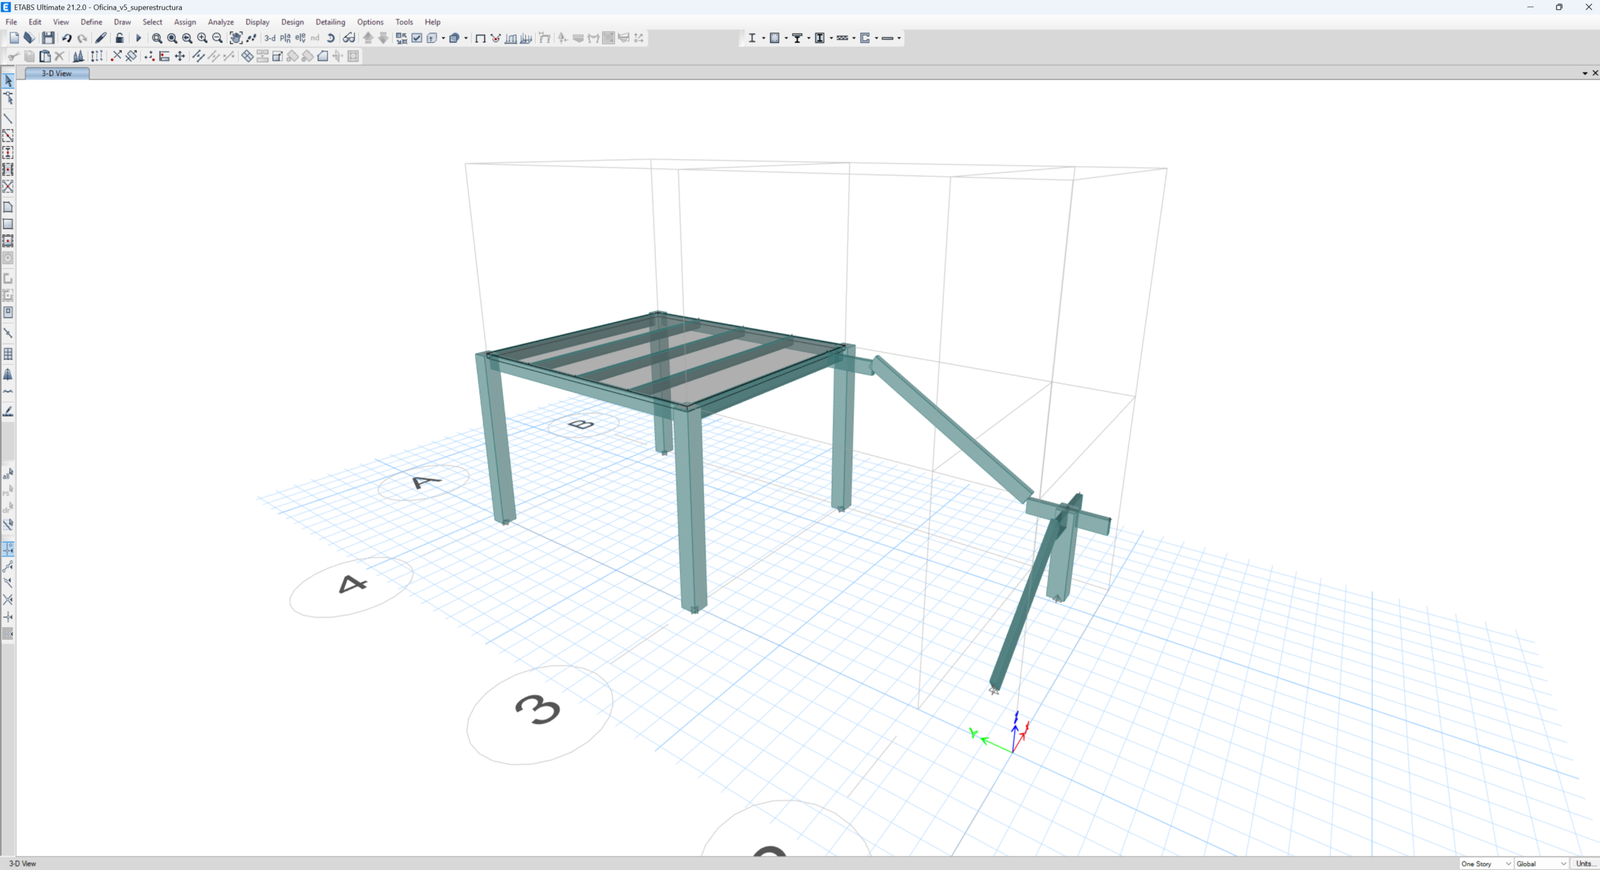Viewport: 1600px width, 870px height.
Task: Open the I-section steel frame design dropdown
Action: click(763, 38)
